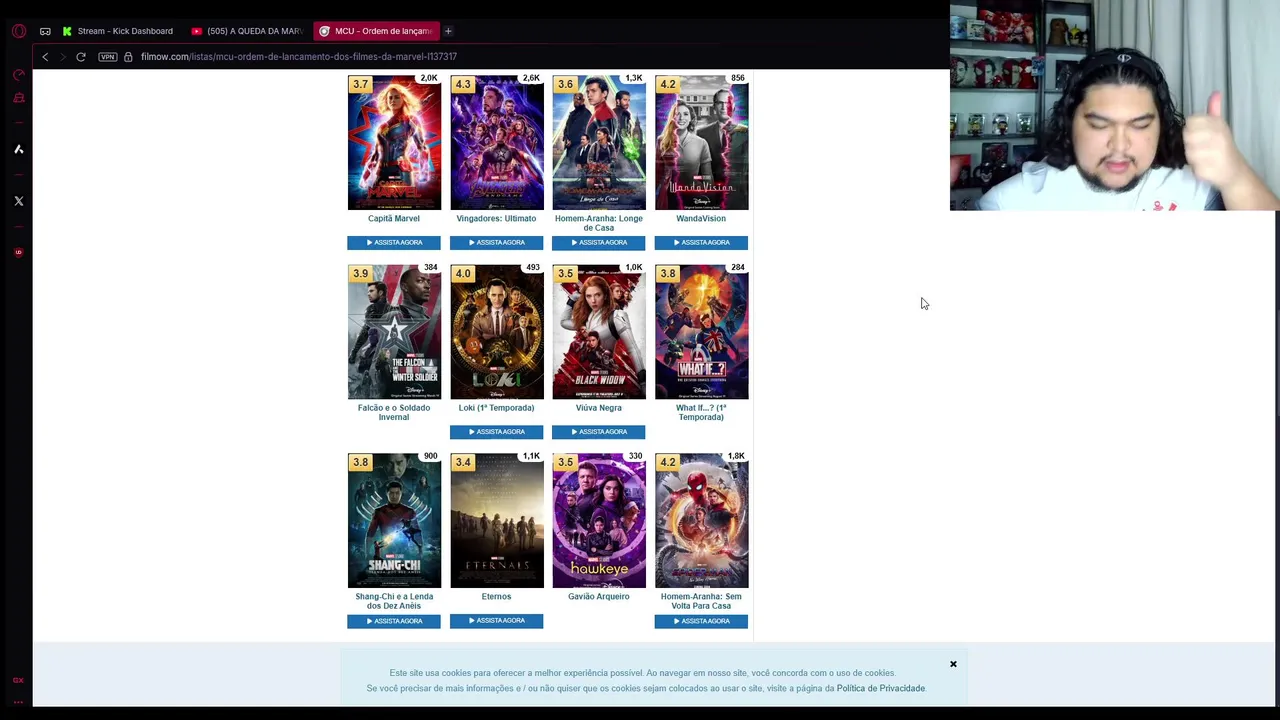Click the 4.3 rating badge on Vingadores: Ultimato
The image size is (1280, 720).
pos(463,84)
